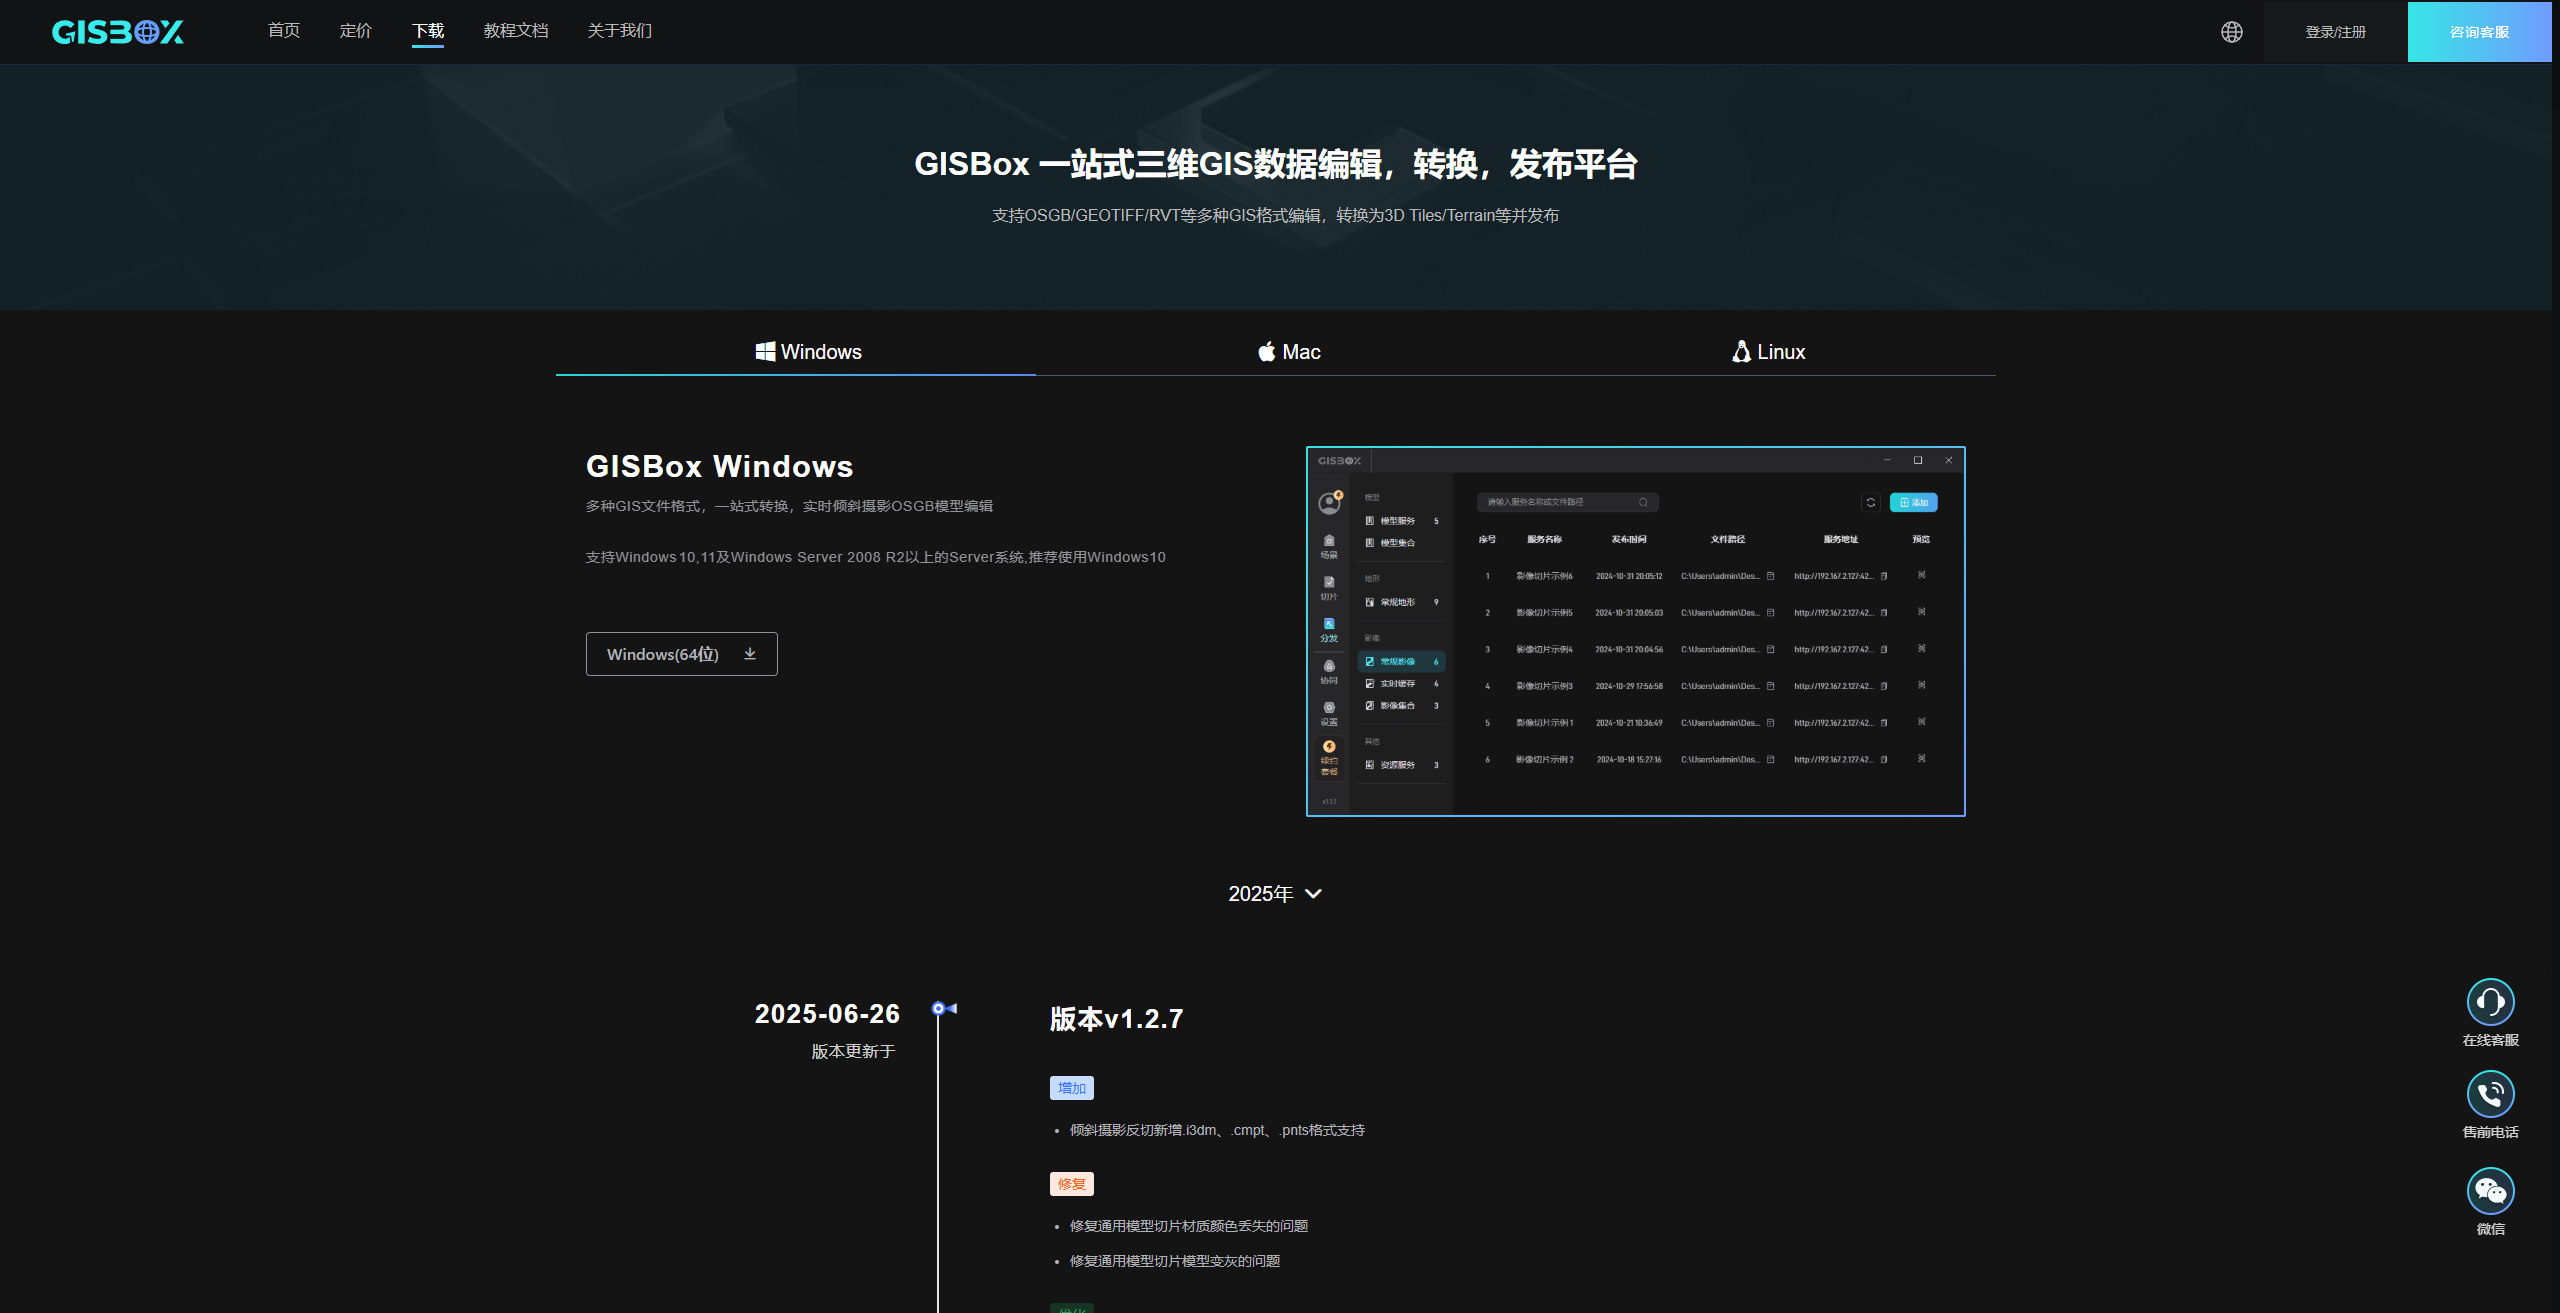
Task: Open the GISBox Windows app screenshot
Action: 1636,631
